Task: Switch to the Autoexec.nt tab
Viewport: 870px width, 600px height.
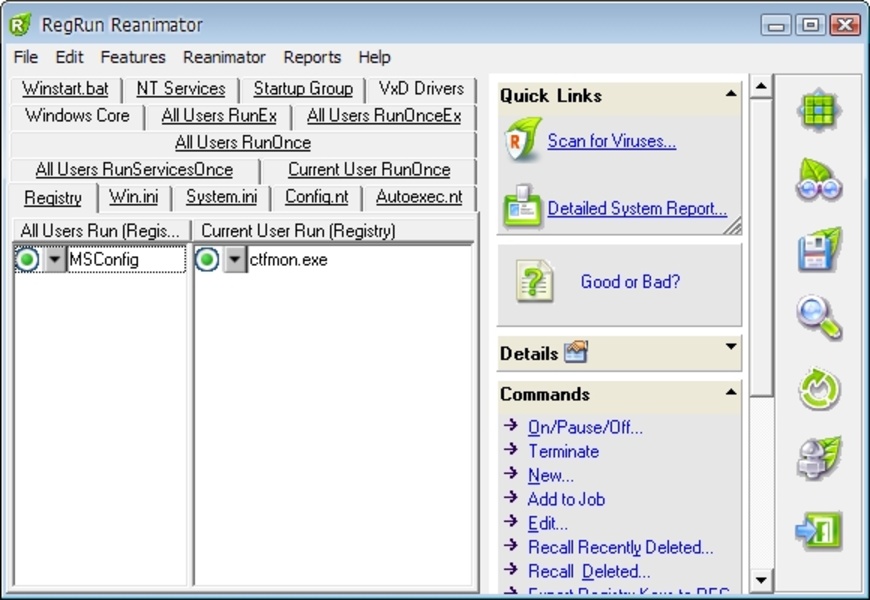Action: tap(419, 197)
